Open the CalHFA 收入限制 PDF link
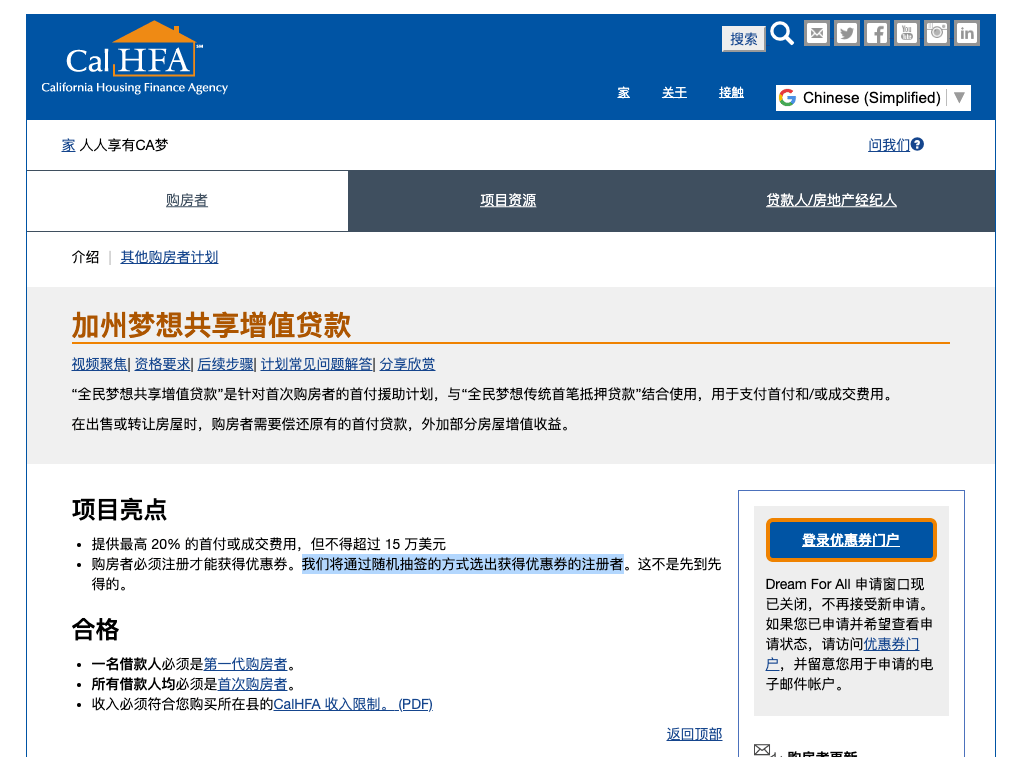Screen dimensions: 1017x757 tap(353, 704)
